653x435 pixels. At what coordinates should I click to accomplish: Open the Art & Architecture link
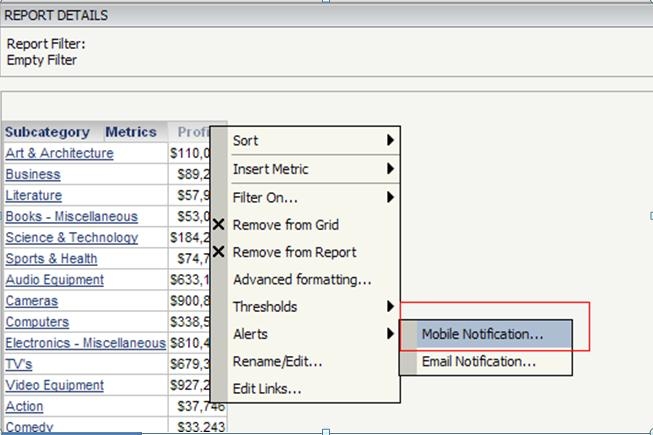(x=59, y=153)
